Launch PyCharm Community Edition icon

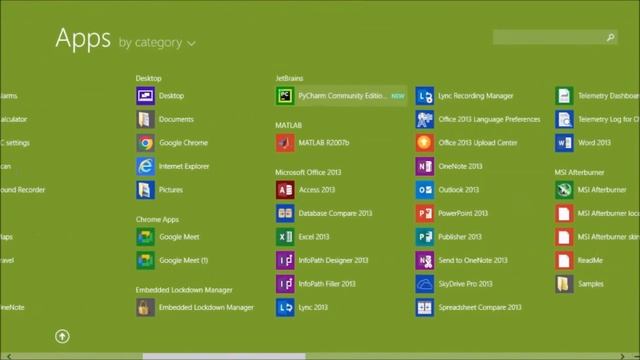pyautogui.click(x=285, y=96)
